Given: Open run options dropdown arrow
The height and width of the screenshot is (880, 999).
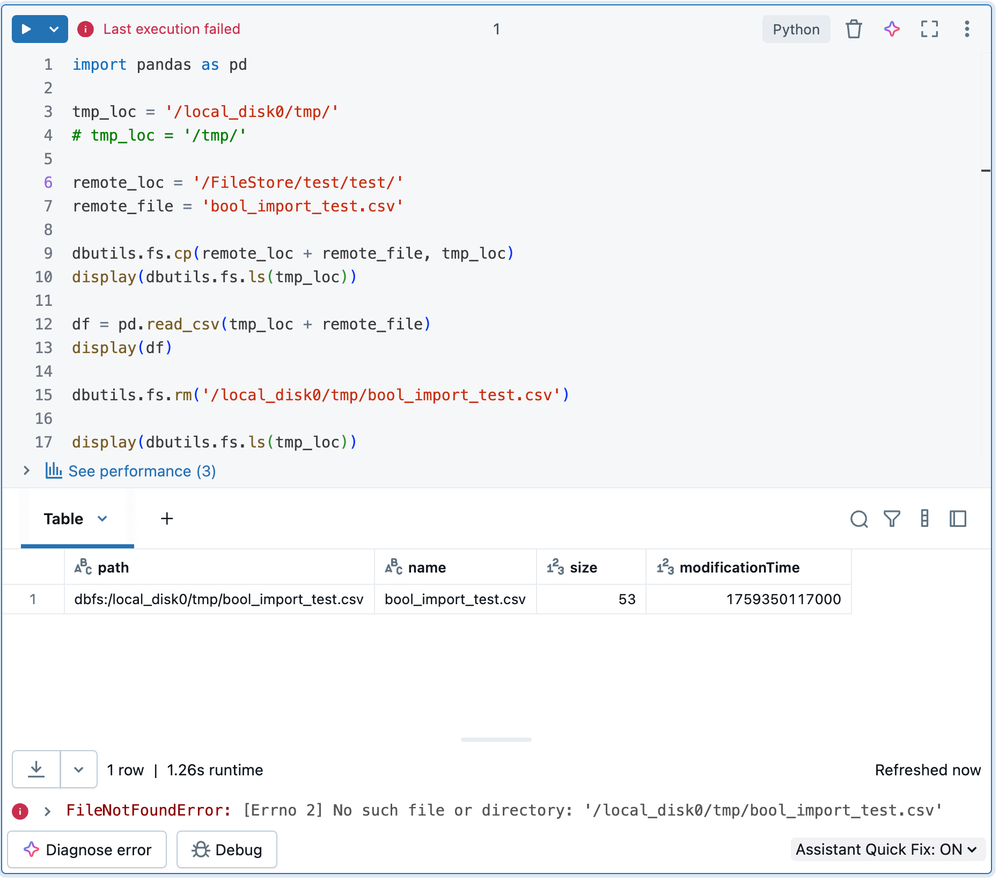Looking at the screenshot, I should [x=54, y=30].
